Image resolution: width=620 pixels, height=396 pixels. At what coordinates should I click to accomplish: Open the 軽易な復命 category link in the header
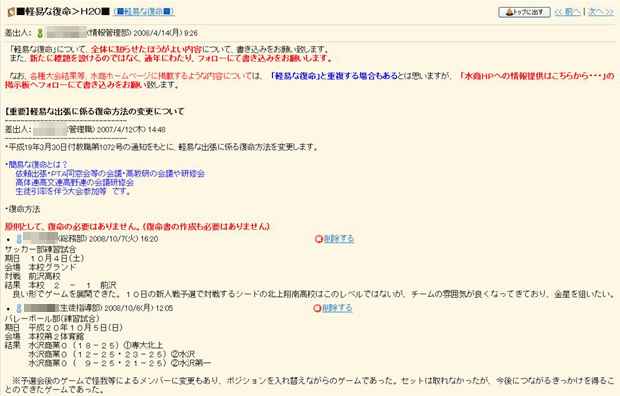[144, 12]
